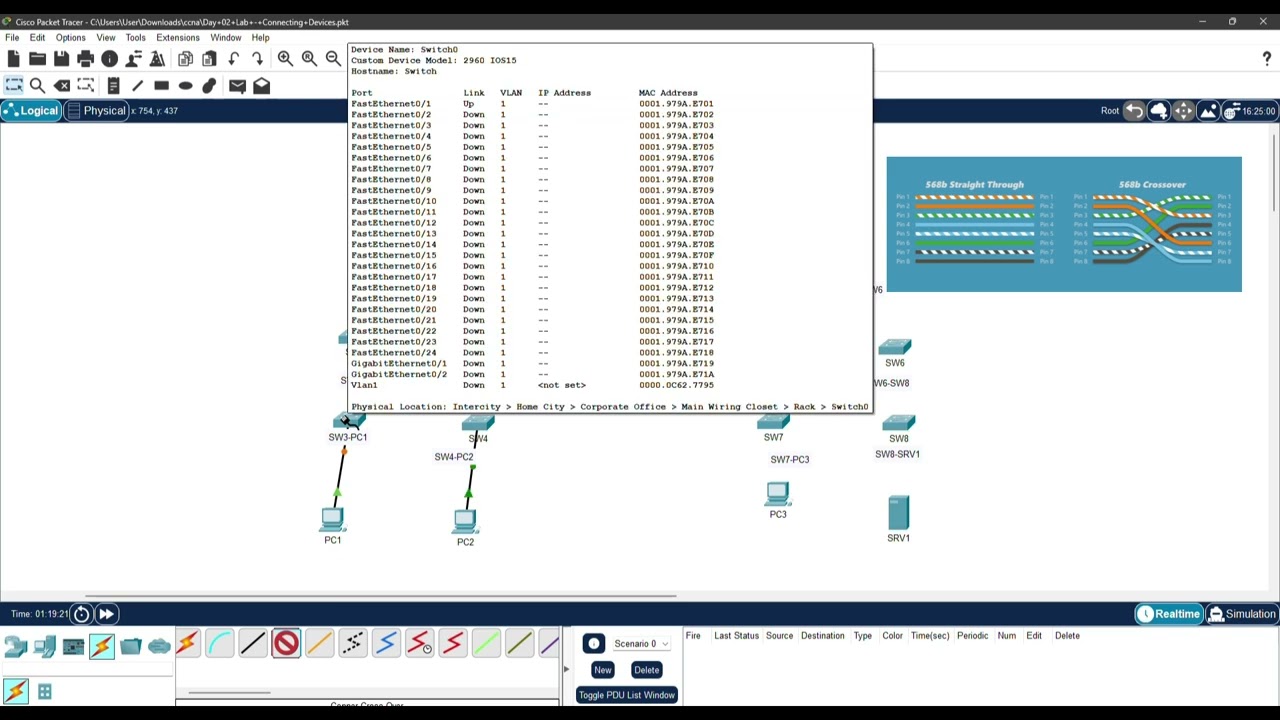Fast forward time button
The width and height of the screenshot is (1280, 720).
(106, 614)
